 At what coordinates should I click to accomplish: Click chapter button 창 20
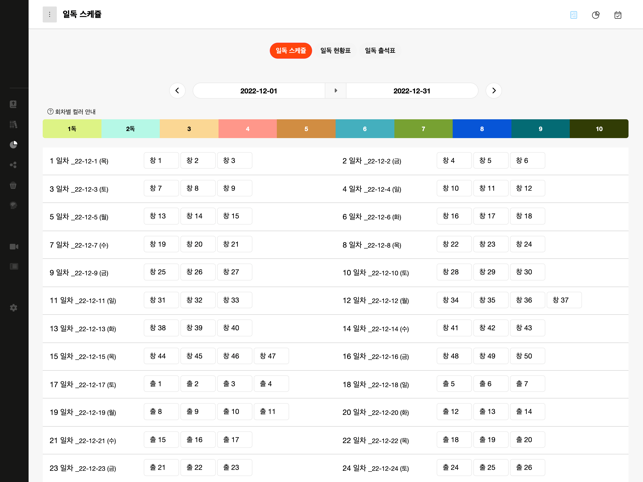(x=198, y=244)
